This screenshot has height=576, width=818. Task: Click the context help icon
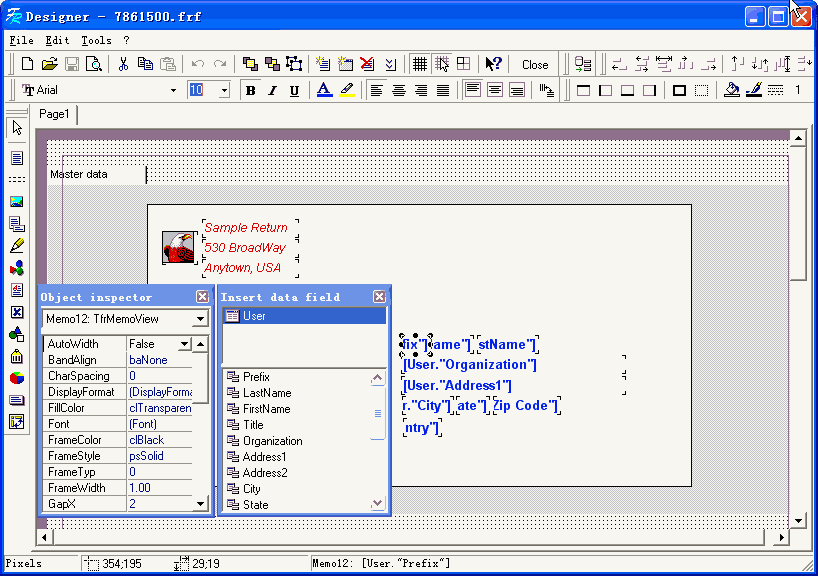click(493, 64)
